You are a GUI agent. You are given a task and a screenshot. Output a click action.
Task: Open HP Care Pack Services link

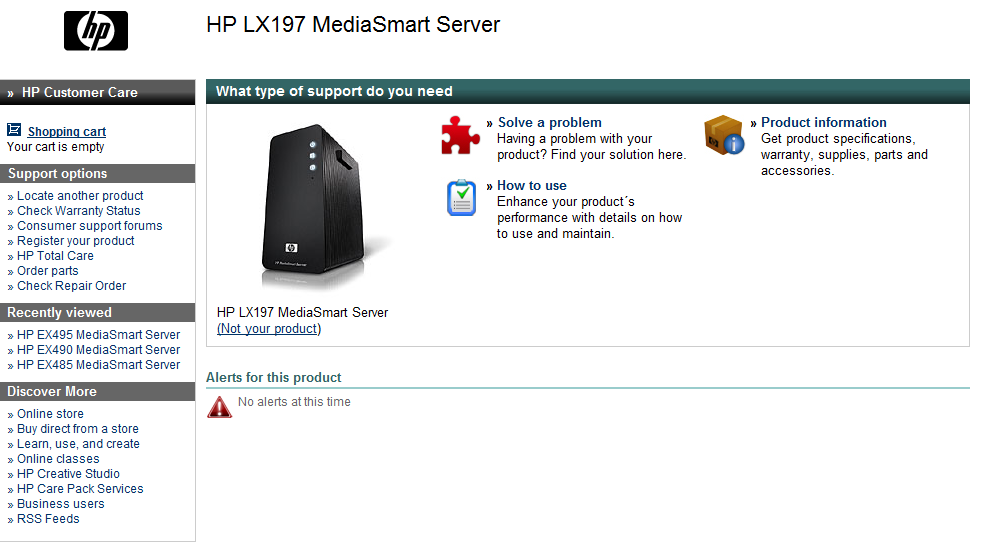tap(80, 489)
